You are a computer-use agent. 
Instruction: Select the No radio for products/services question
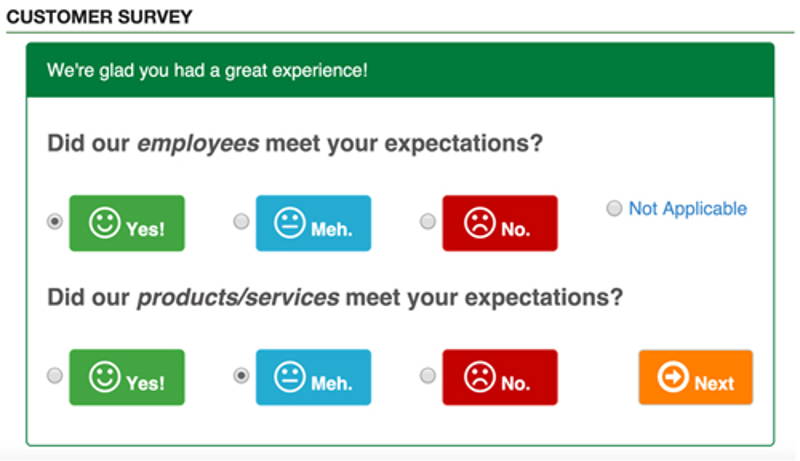click(428, 376)
